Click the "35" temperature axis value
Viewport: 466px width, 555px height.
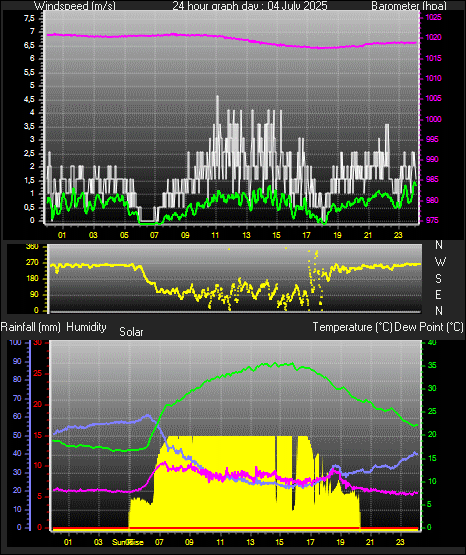click(432, 366)
